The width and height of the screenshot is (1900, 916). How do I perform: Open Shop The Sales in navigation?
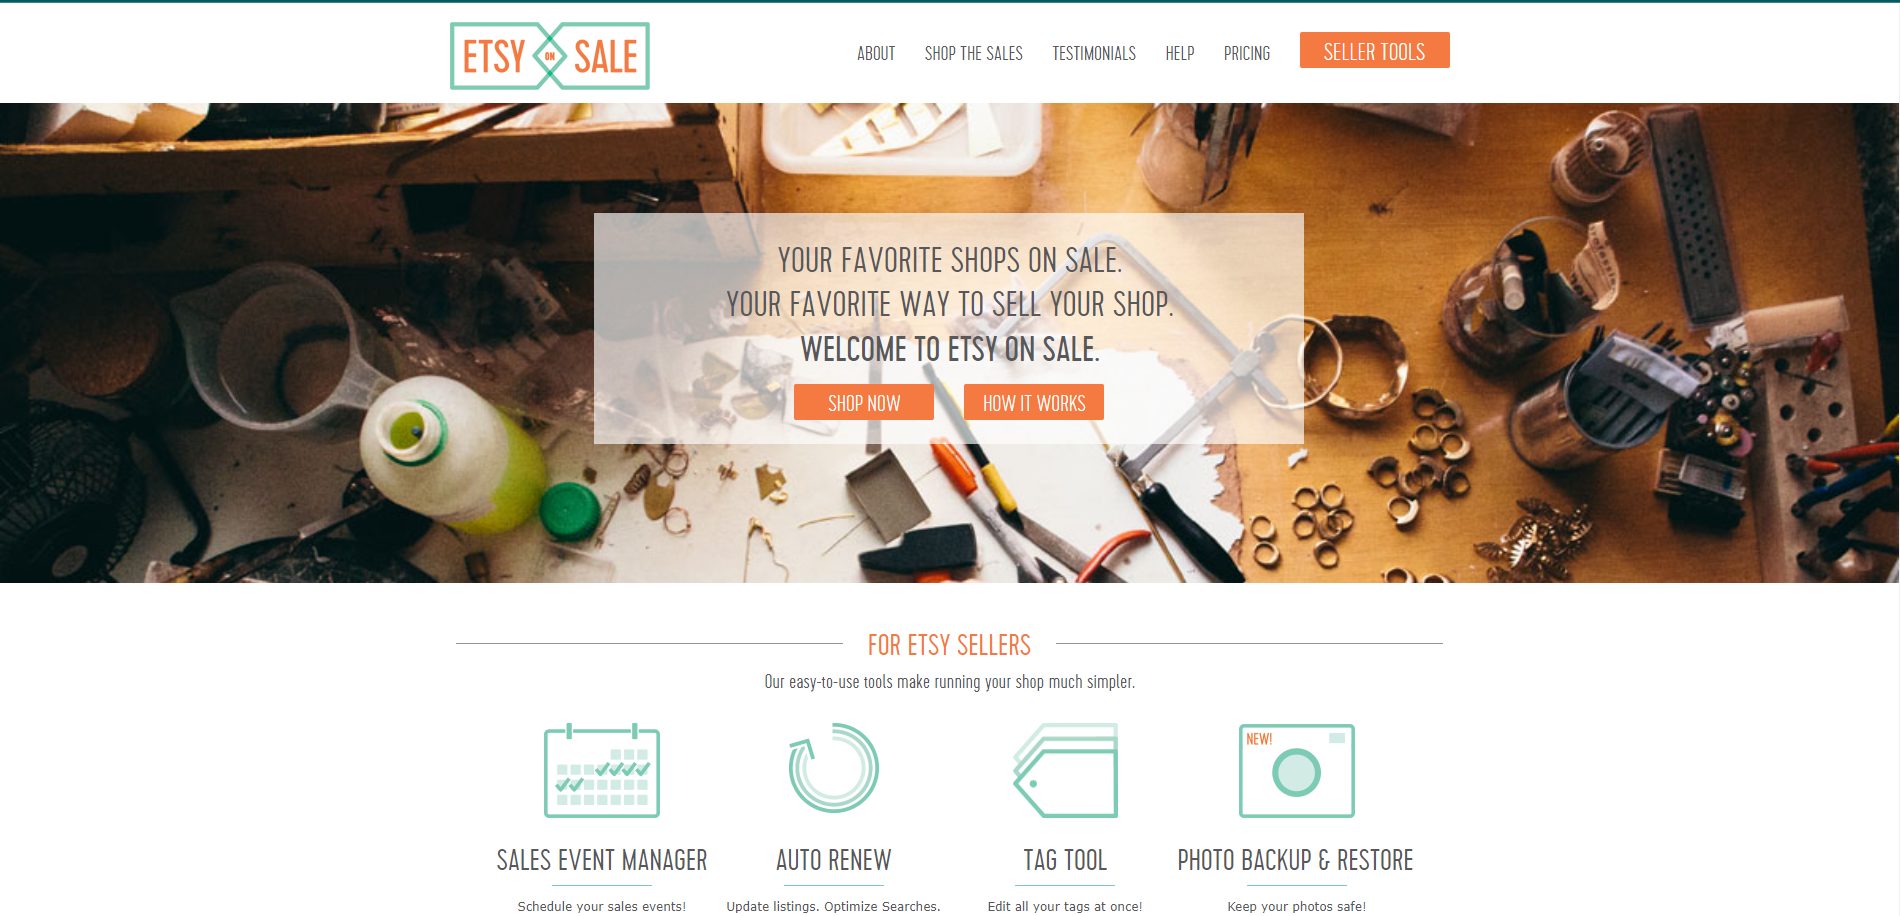[x=973, y=53]
